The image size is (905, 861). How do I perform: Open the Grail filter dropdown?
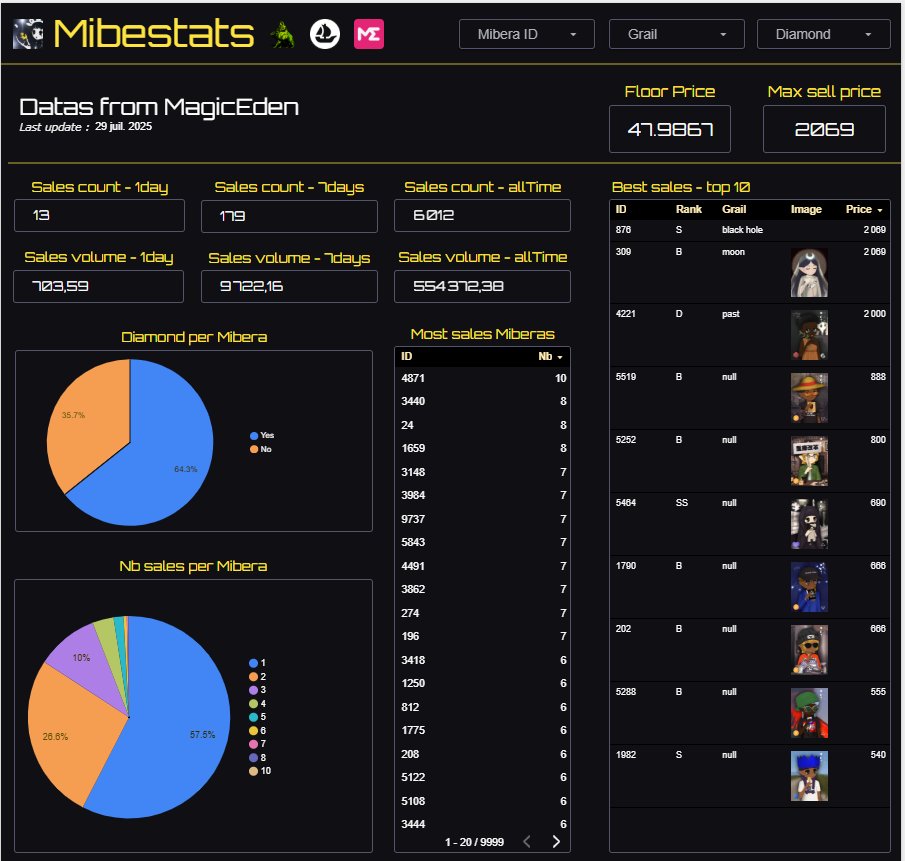click(x=676, y=33)
